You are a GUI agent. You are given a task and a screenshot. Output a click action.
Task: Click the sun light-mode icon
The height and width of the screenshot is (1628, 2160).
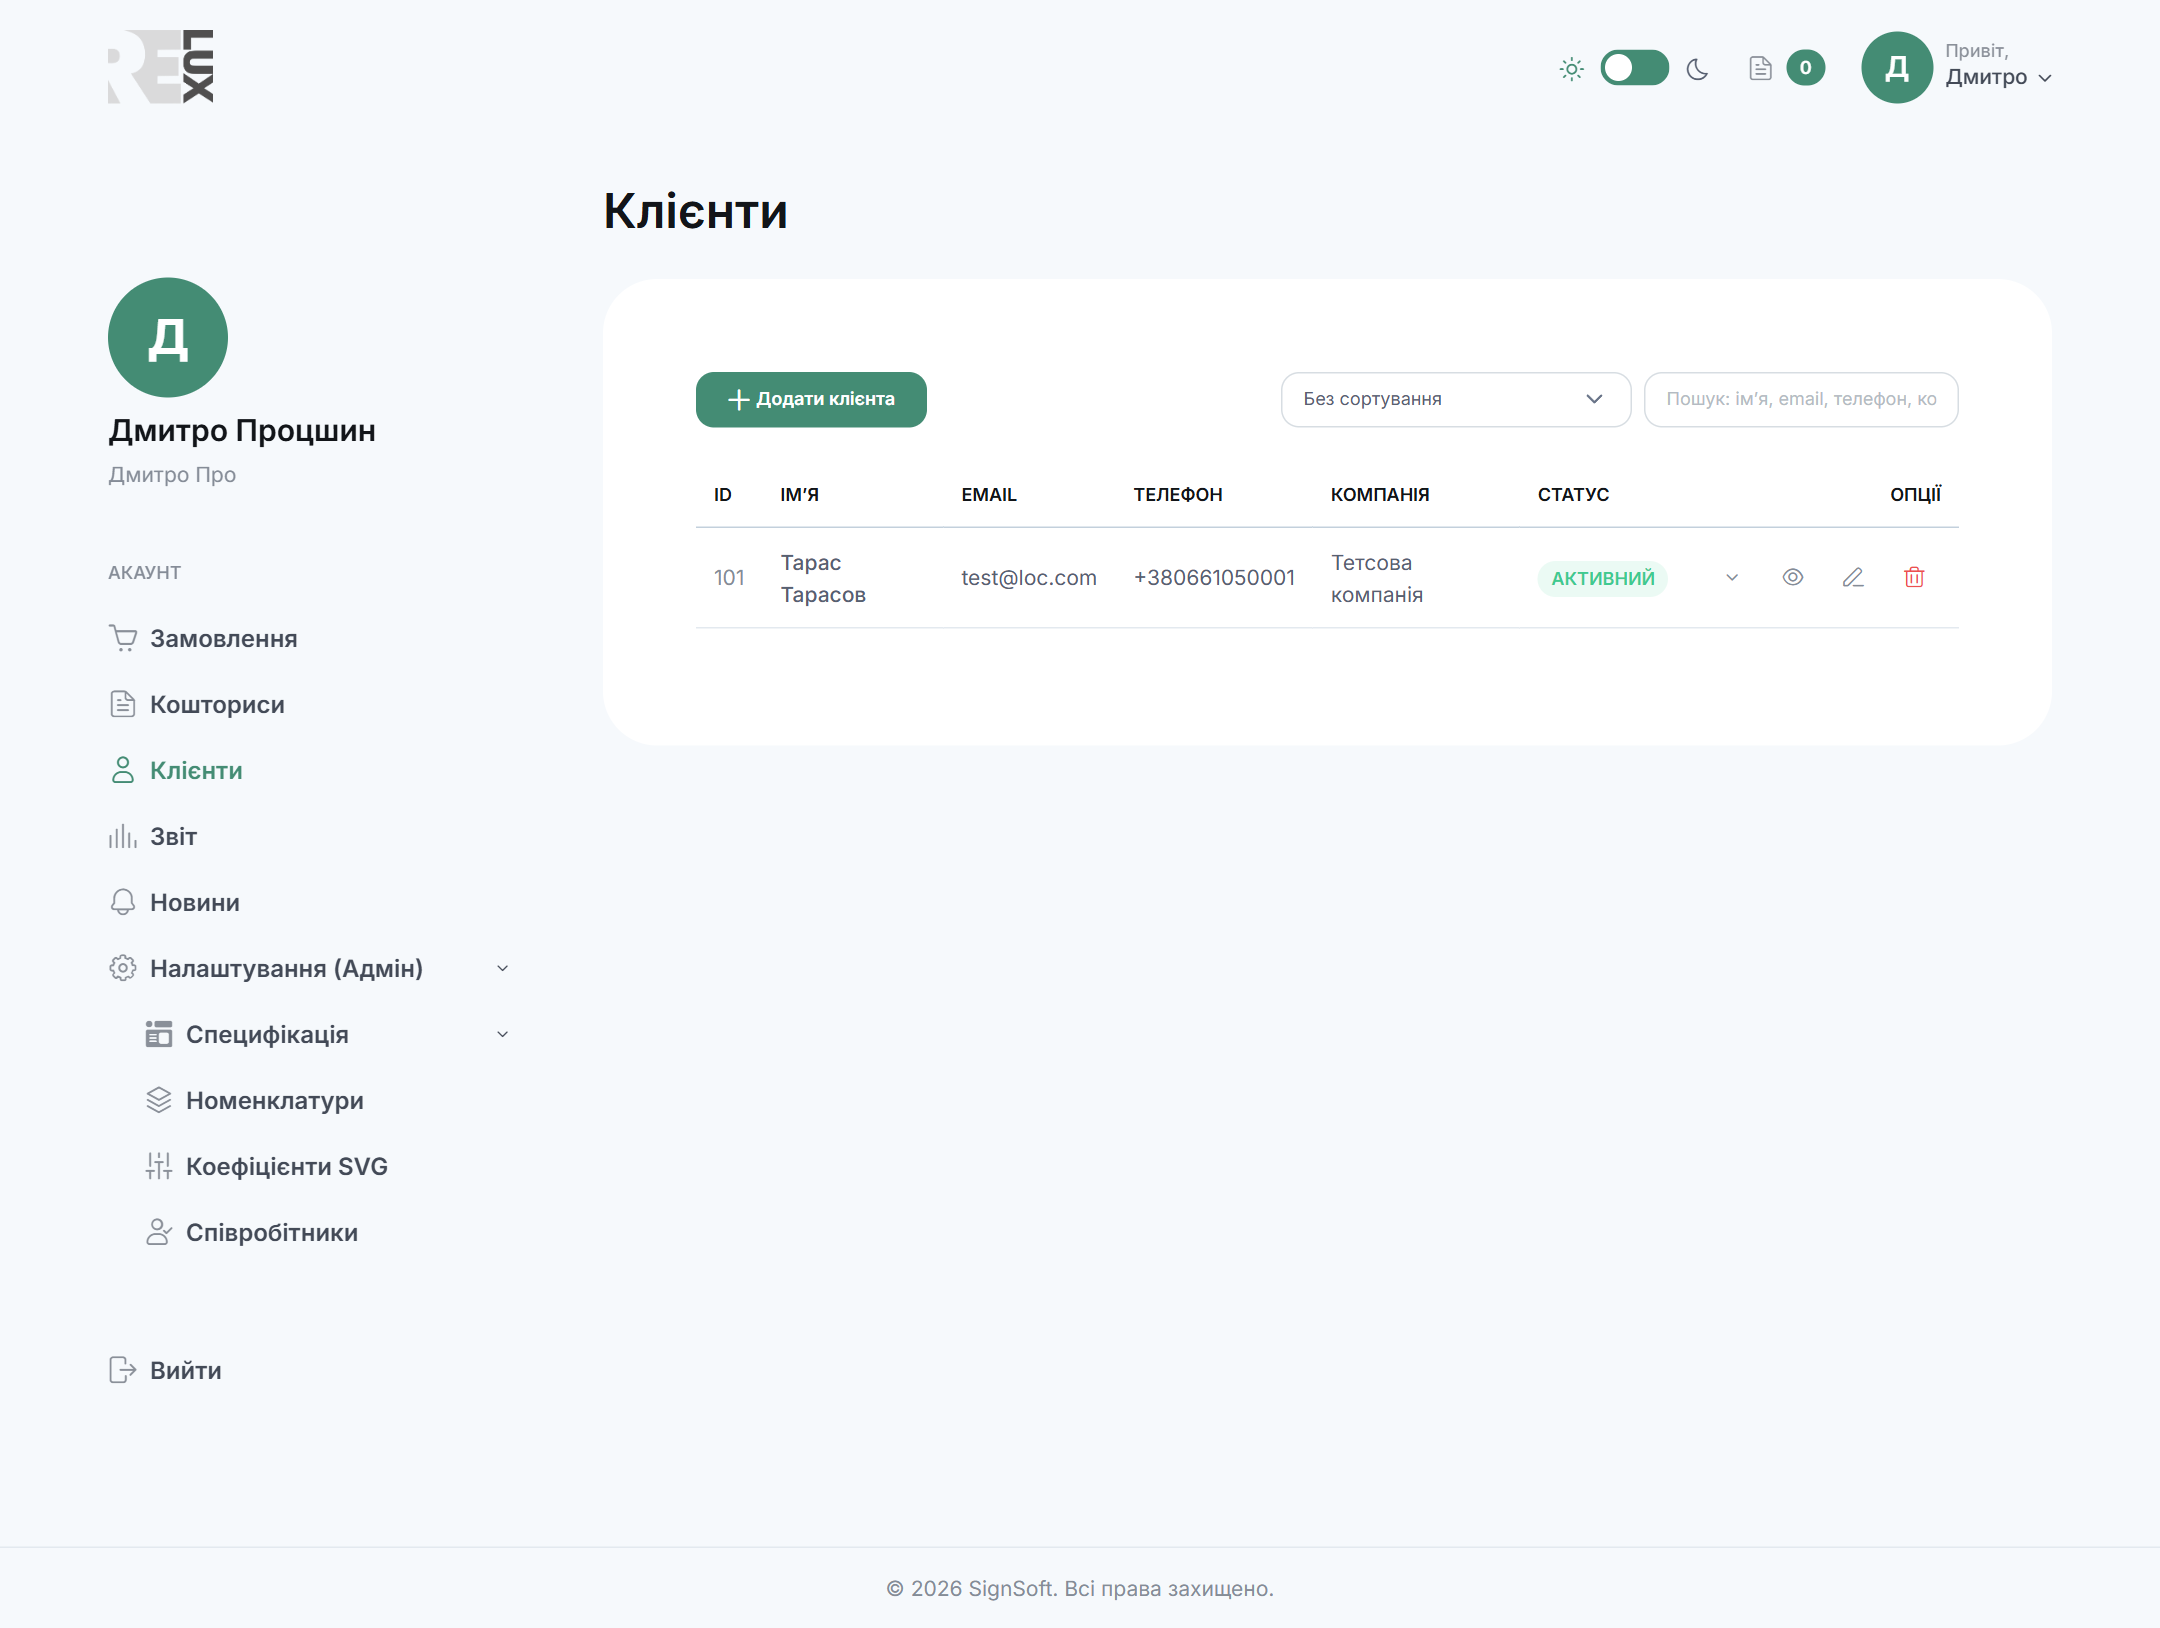click(1571, 69)
